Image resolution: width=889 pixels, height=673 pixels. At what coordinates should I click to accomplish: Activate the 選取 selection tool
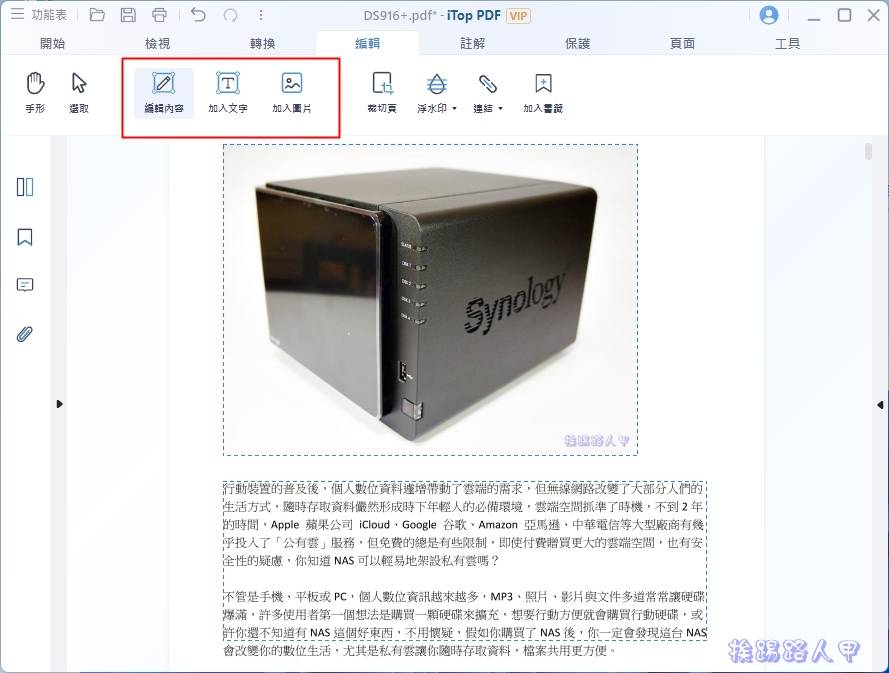coord(78,91)
